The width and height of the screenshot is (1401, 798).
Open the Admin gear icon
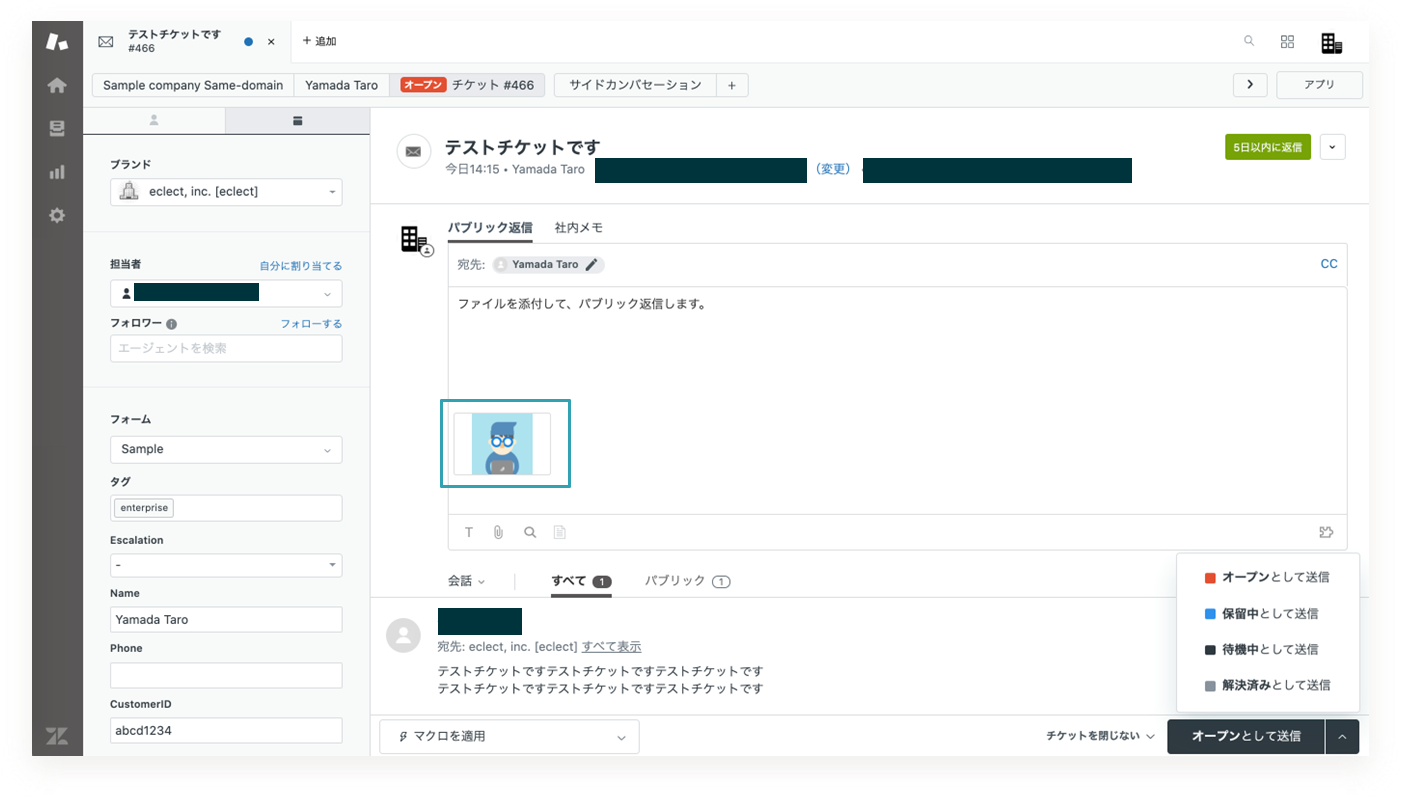tap(57, 215)
